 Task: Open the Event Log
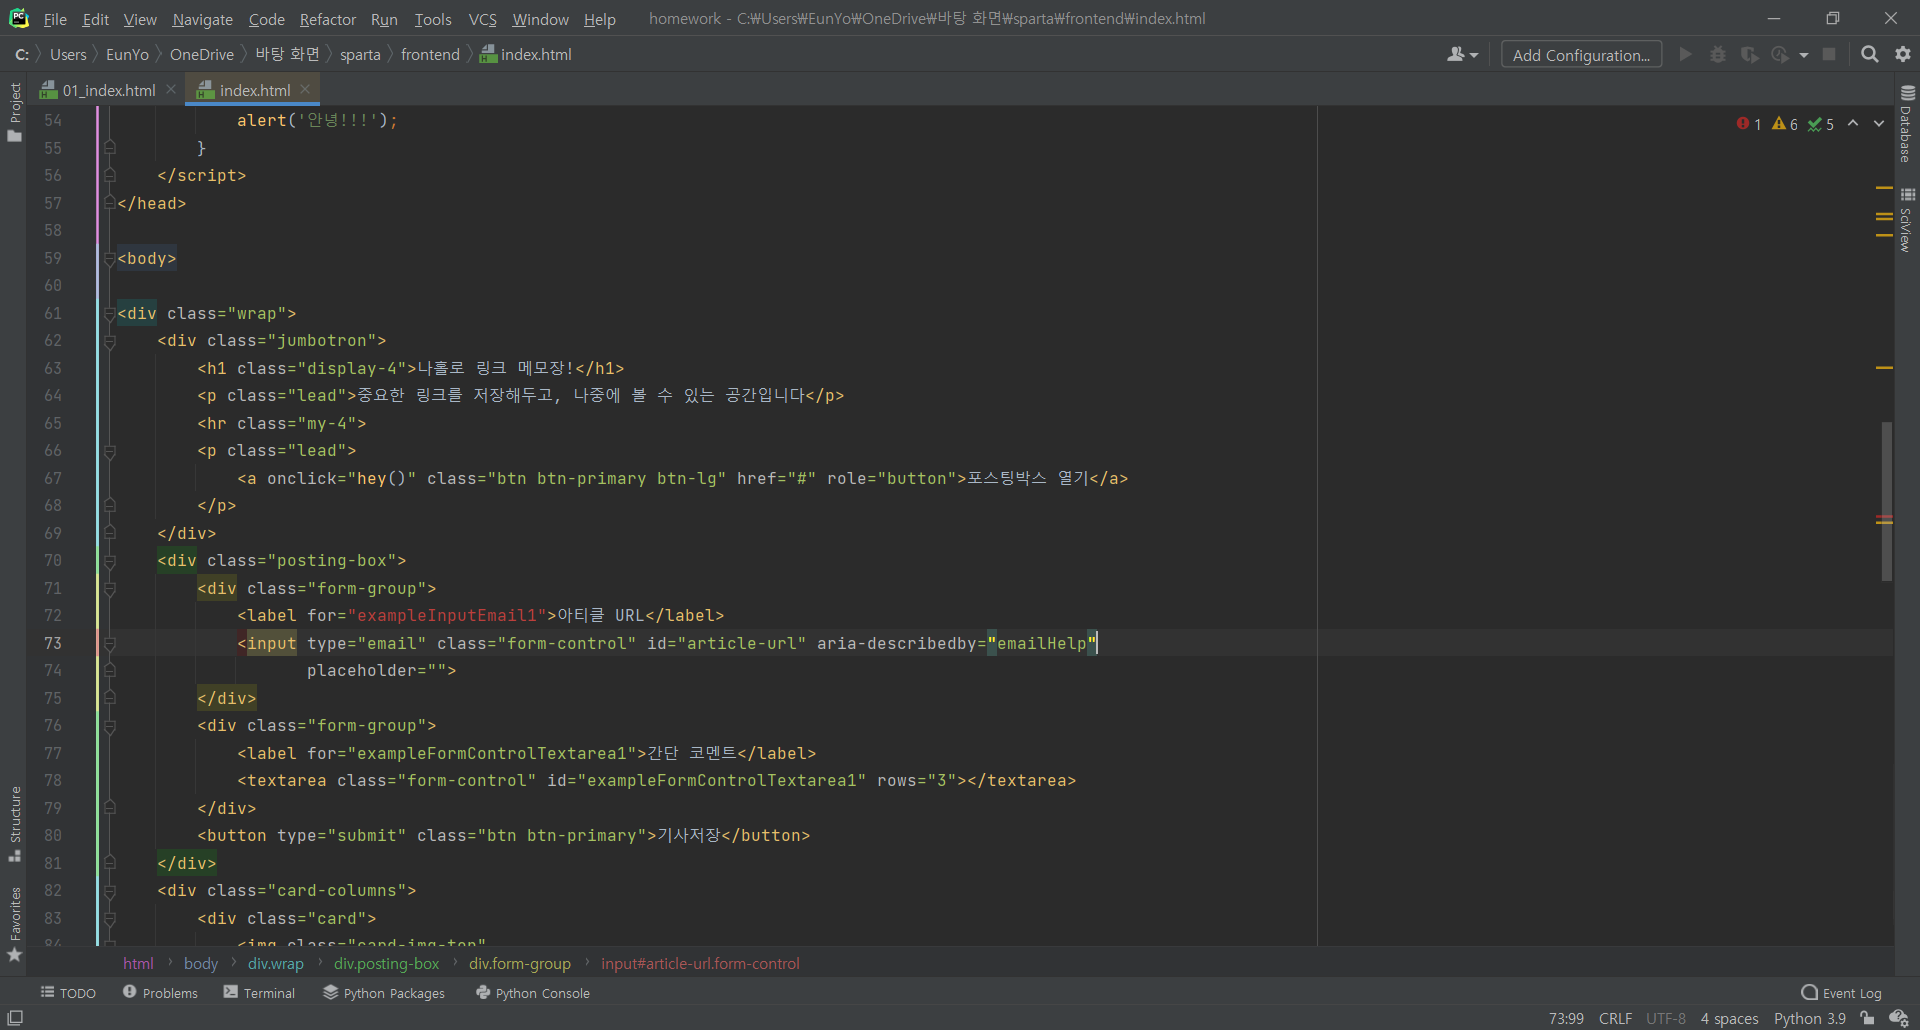point(1841,993)
